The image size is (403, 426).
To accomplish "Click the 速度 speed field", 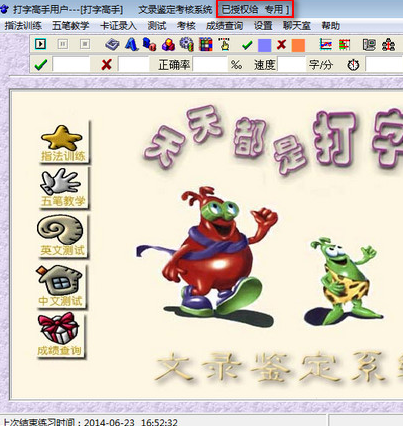I will point(292,64).
